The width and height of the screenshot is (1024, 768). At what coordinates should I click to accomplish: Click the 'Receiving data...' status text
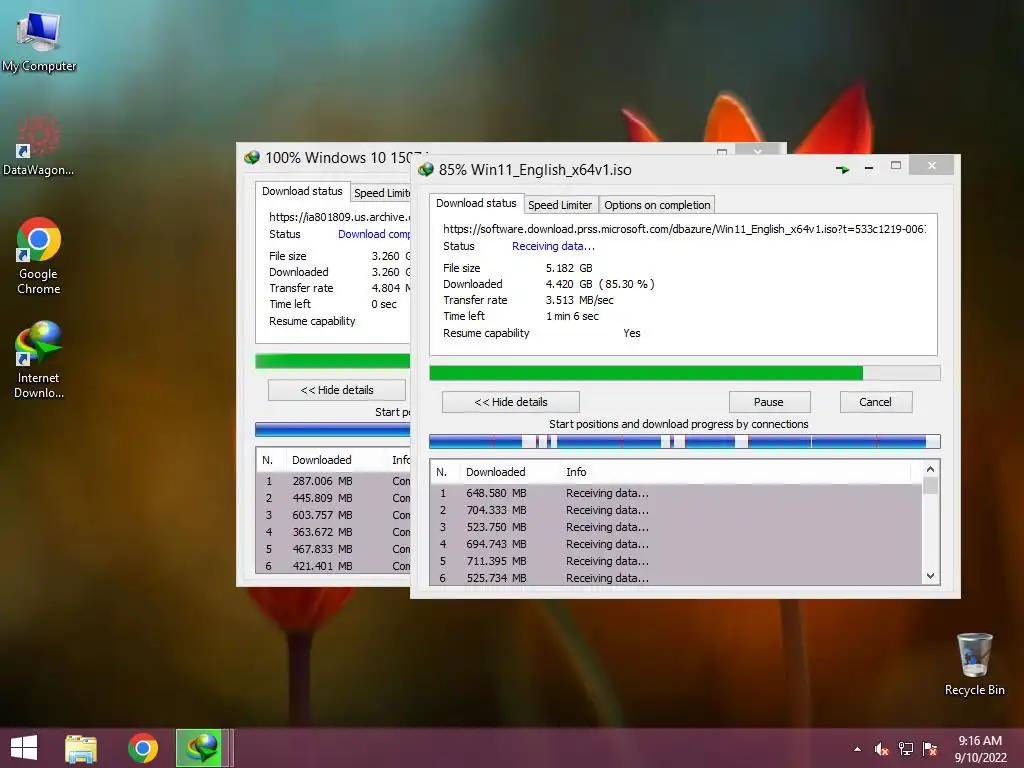(553, 246)
